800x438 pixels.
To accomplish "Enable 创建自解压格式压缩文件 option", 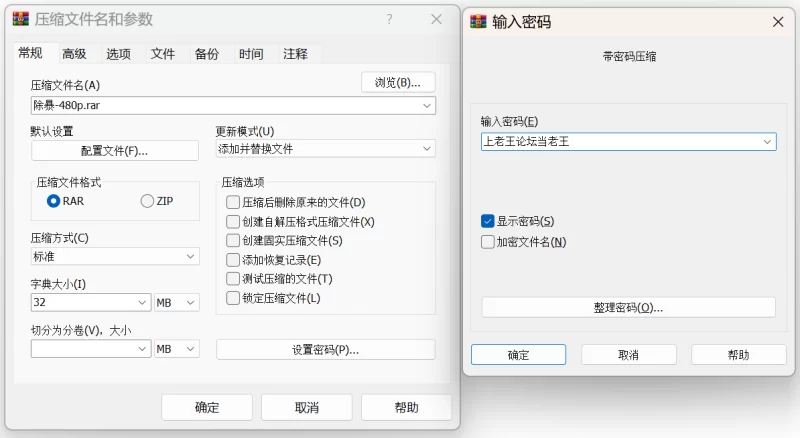I will pos(233,221).
